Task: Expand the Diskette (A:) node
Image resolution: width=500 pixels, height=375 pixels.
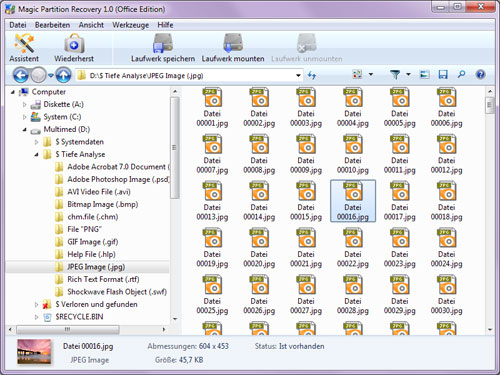Action: click(24, 105)
